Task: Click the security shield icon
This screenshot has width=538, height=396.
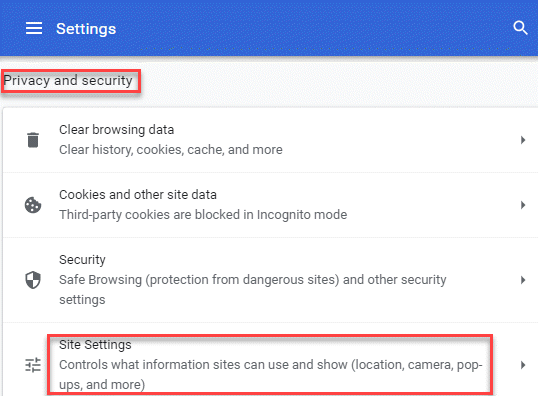Action: tap(33, 280)
